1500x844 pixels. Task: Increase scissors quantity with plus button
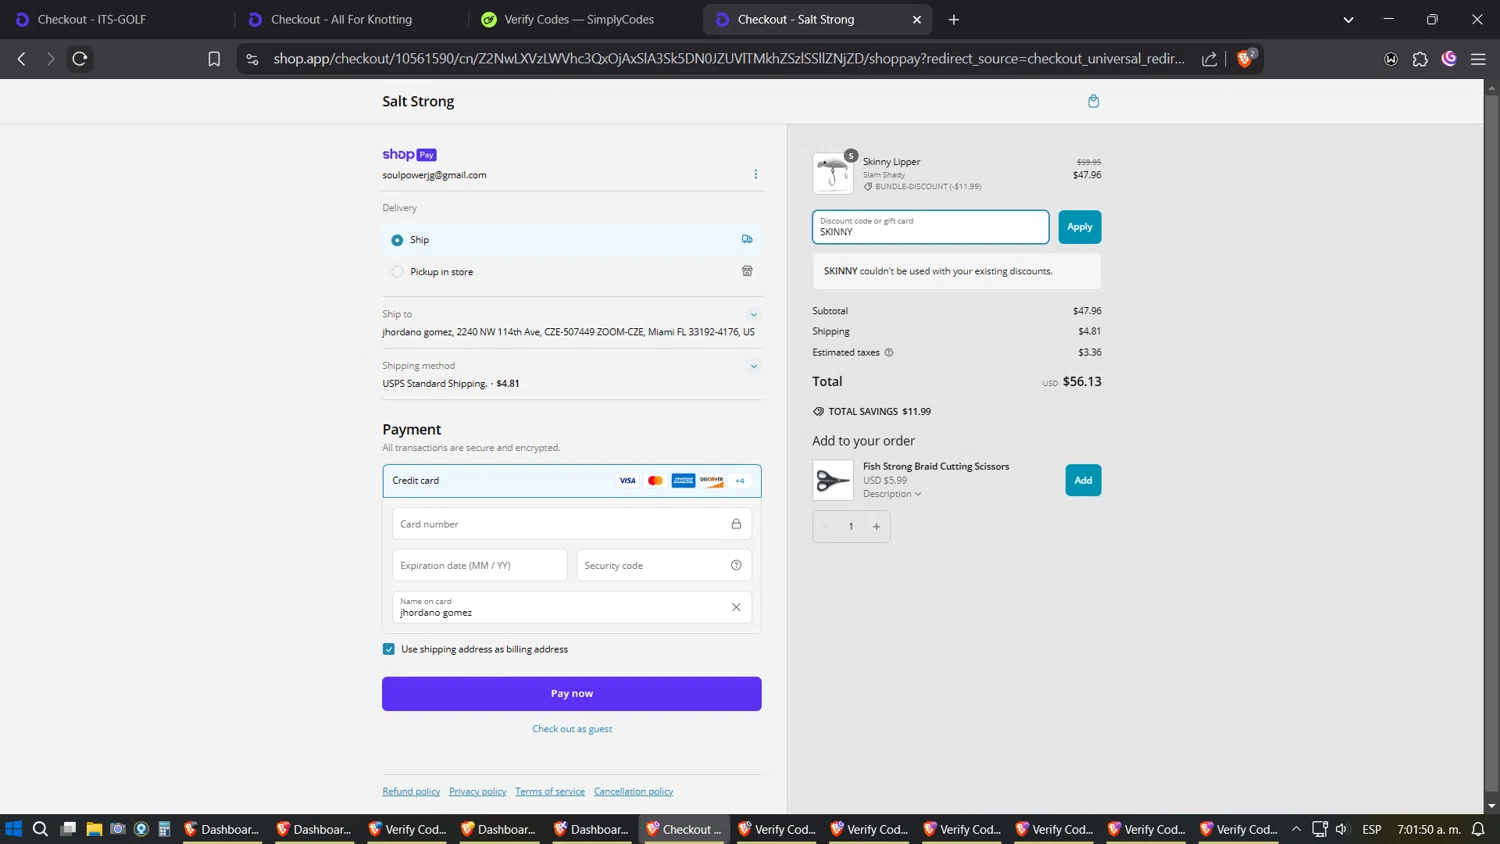pos(876,527)
